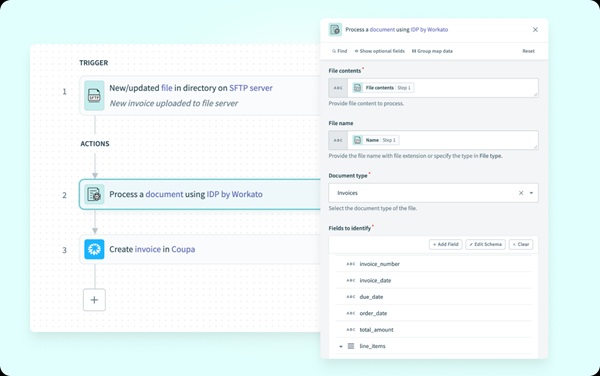Viewport: 600px width, 376px height.
Task: Click the Coupa step icon
Action: pos(94,249)
